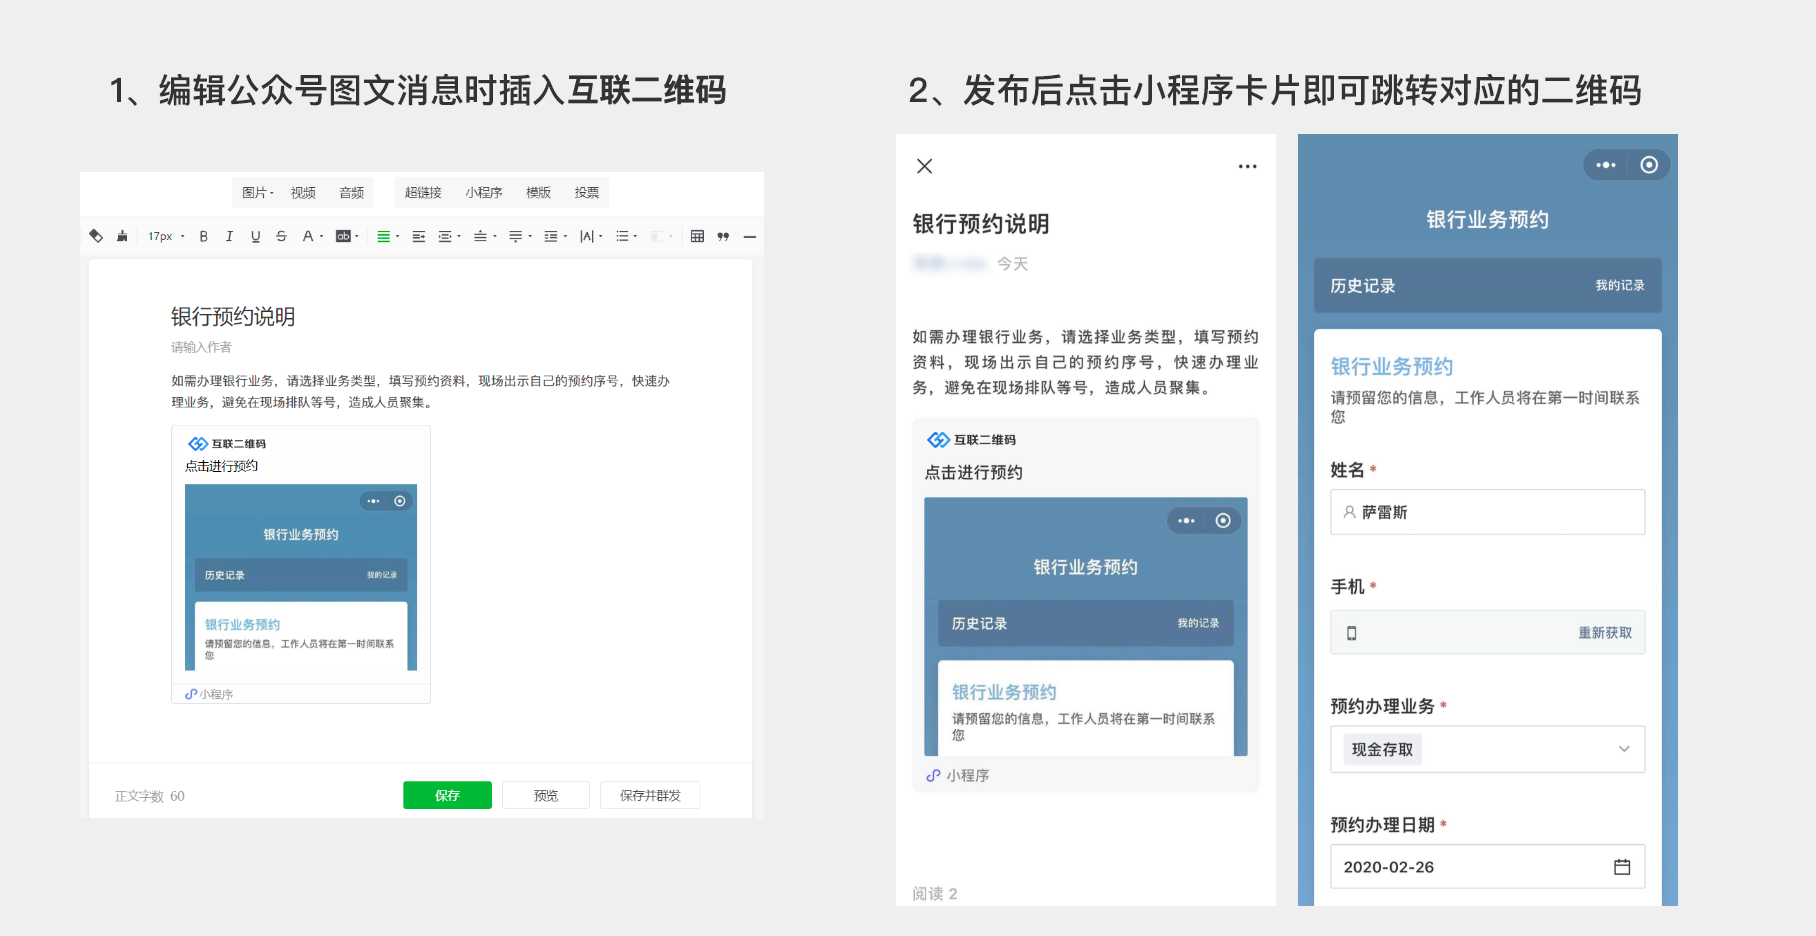1816x936 pixels.
Task: Click the eraser clear-format icon
Action: pyautogui.click(x=96, y=237)
